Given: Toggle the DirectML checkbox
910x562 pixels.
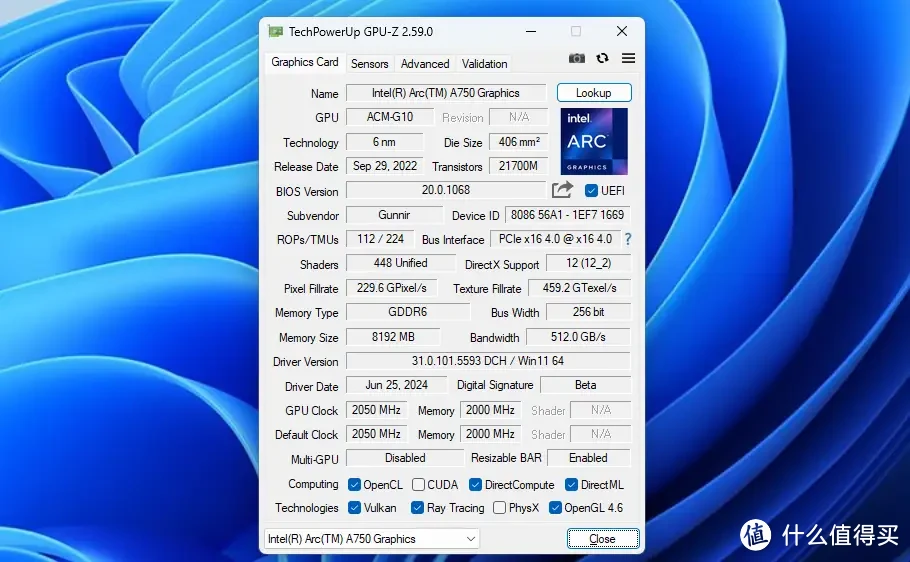Looking at the screenshot, I should click(571, 484).
